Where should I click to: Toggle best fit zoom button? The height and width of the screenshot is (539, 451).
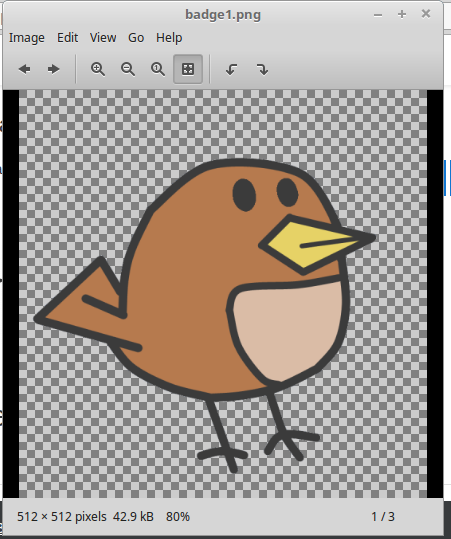point(188,69)
